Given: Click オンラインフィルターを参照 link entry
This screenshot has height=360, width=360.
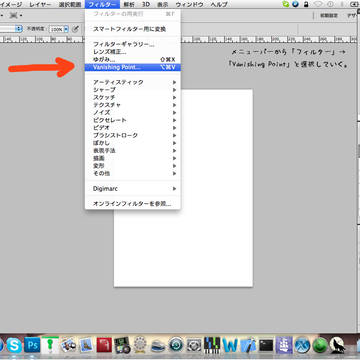Looking at the screenshot, I should [133, 204].
